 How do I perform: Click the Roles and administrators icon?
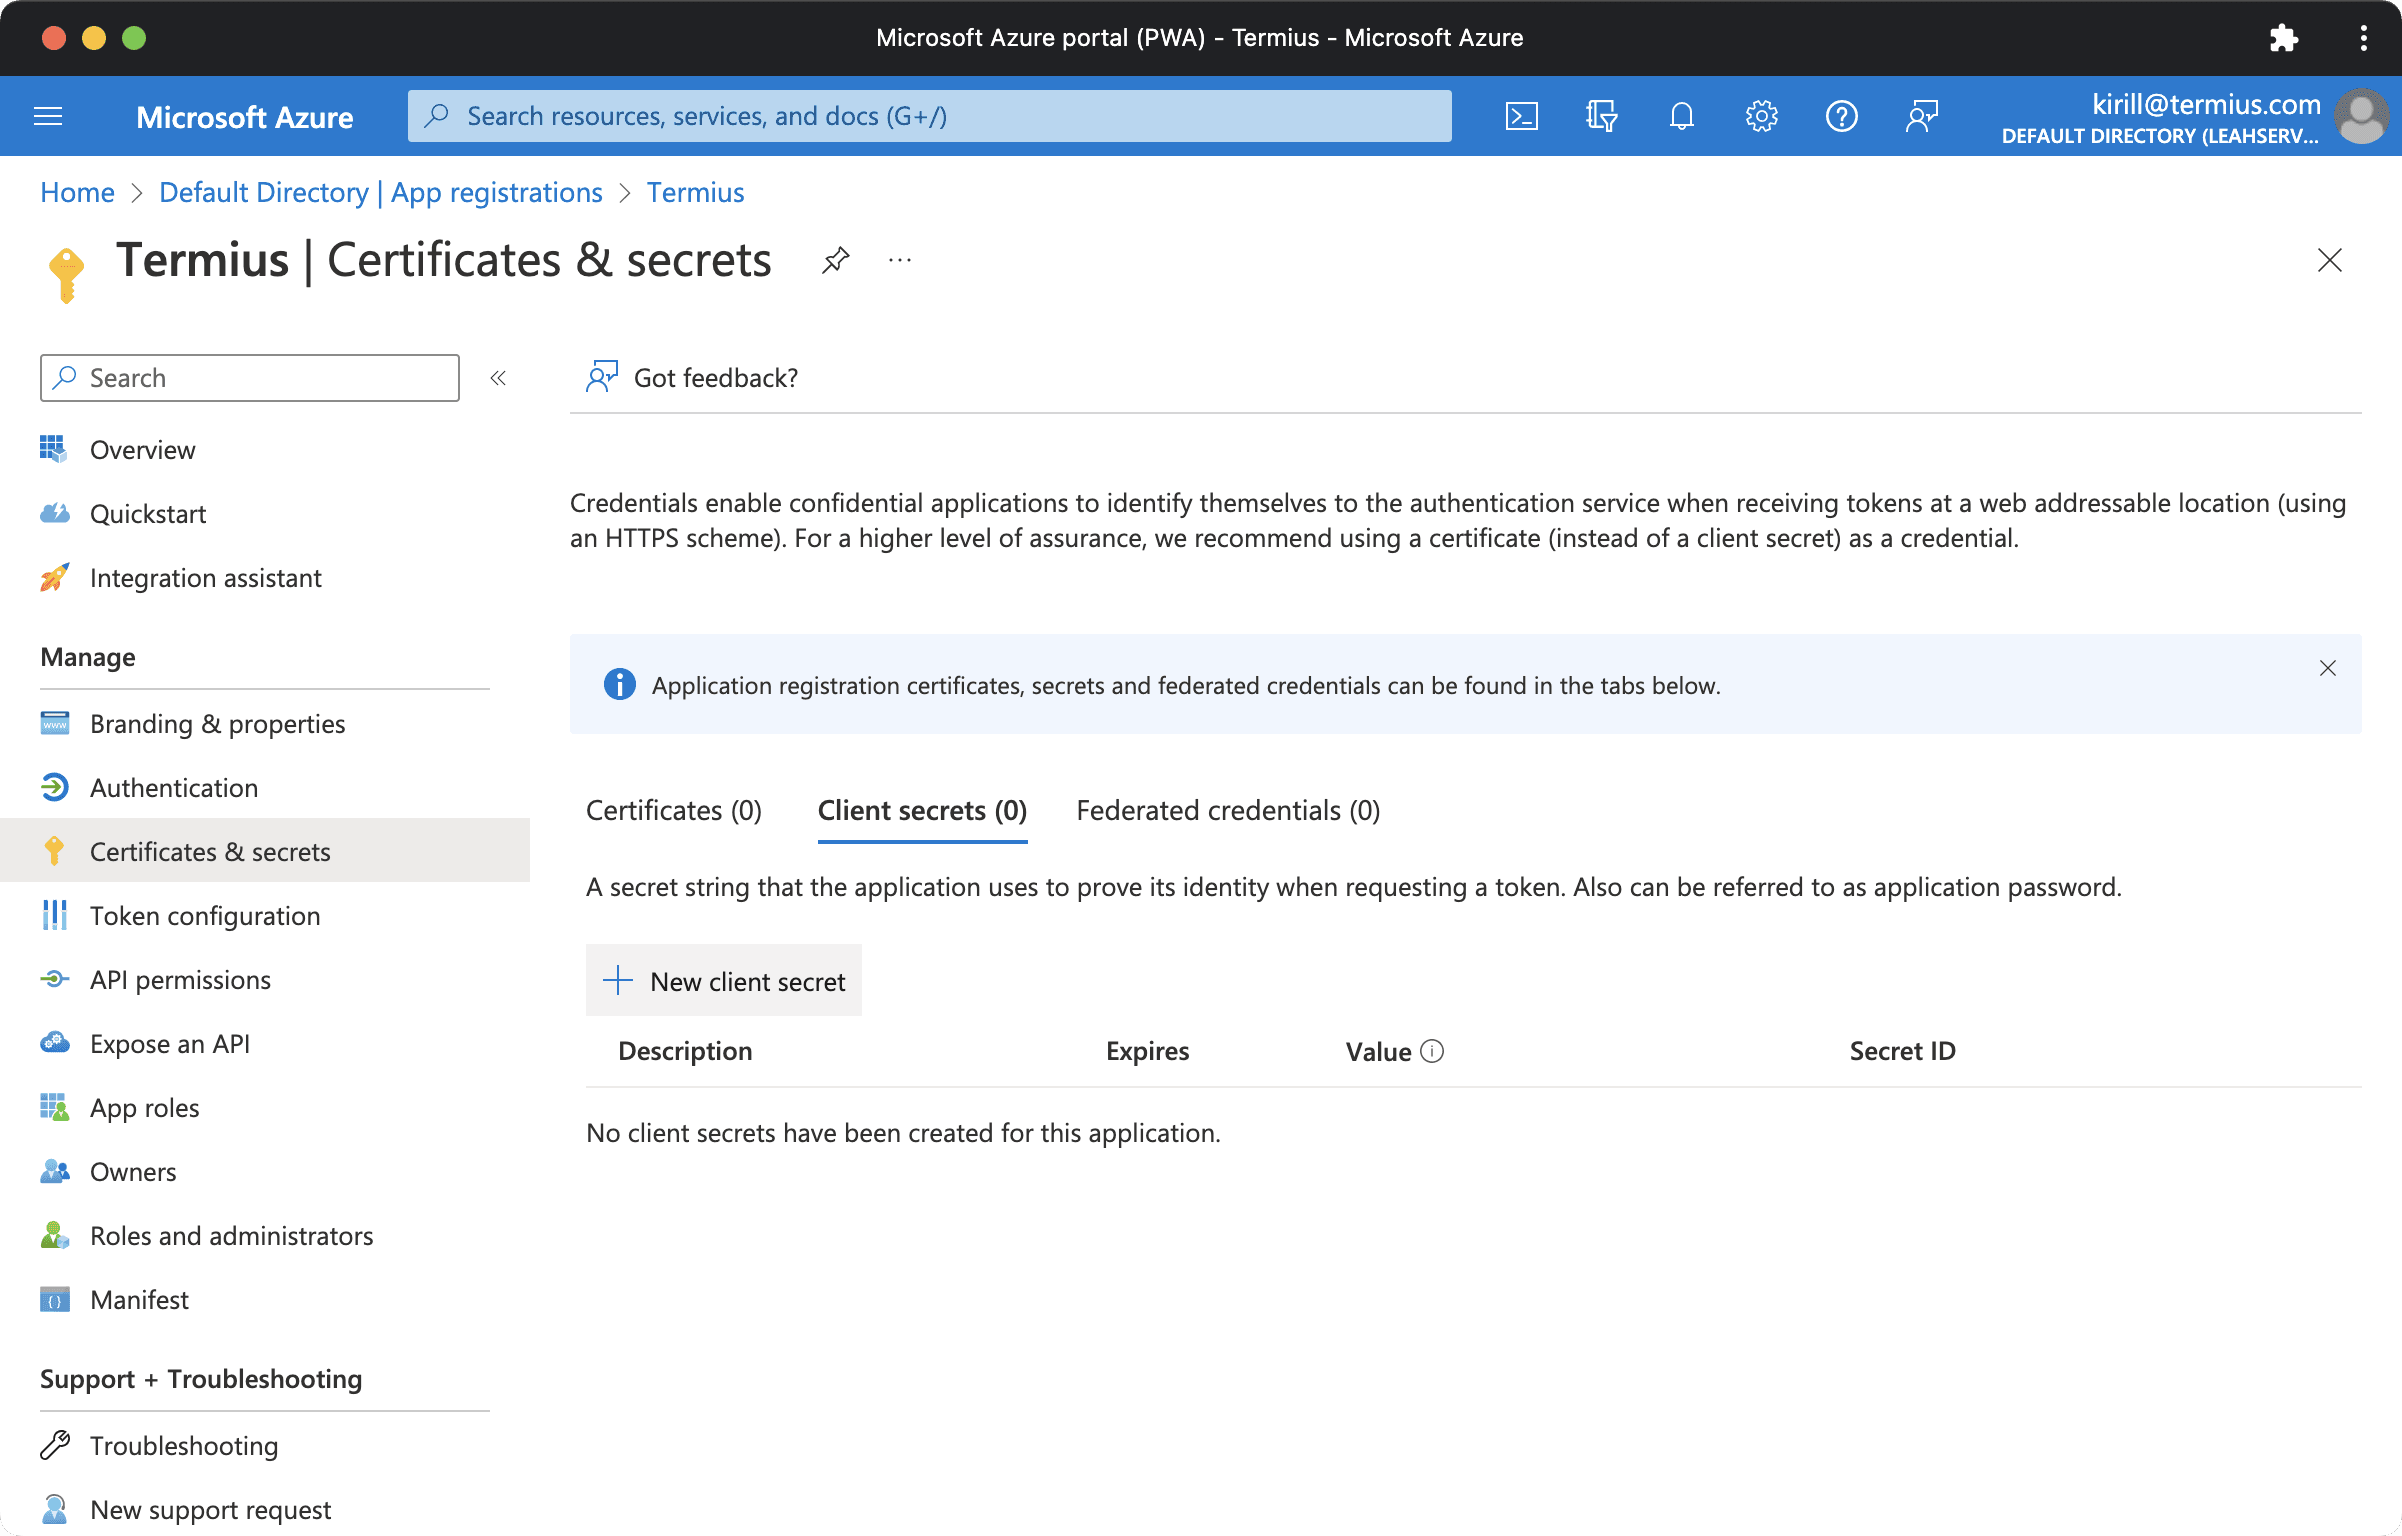54,1235
